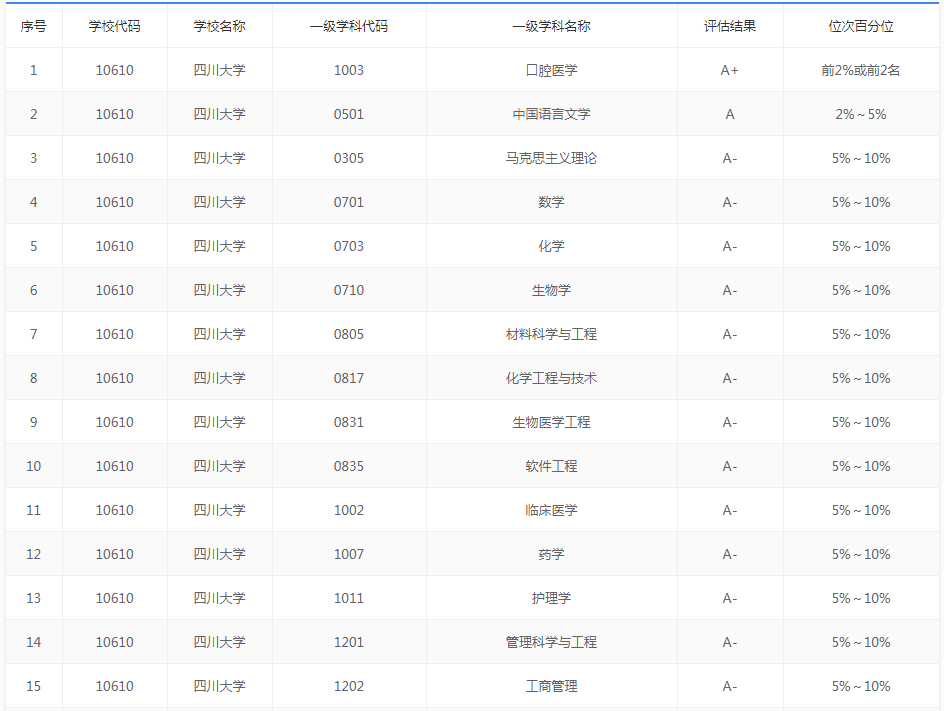The width and height of the screenshot is (944, 711).
Task: Click the 学校名称 column header
Action: 219,27
